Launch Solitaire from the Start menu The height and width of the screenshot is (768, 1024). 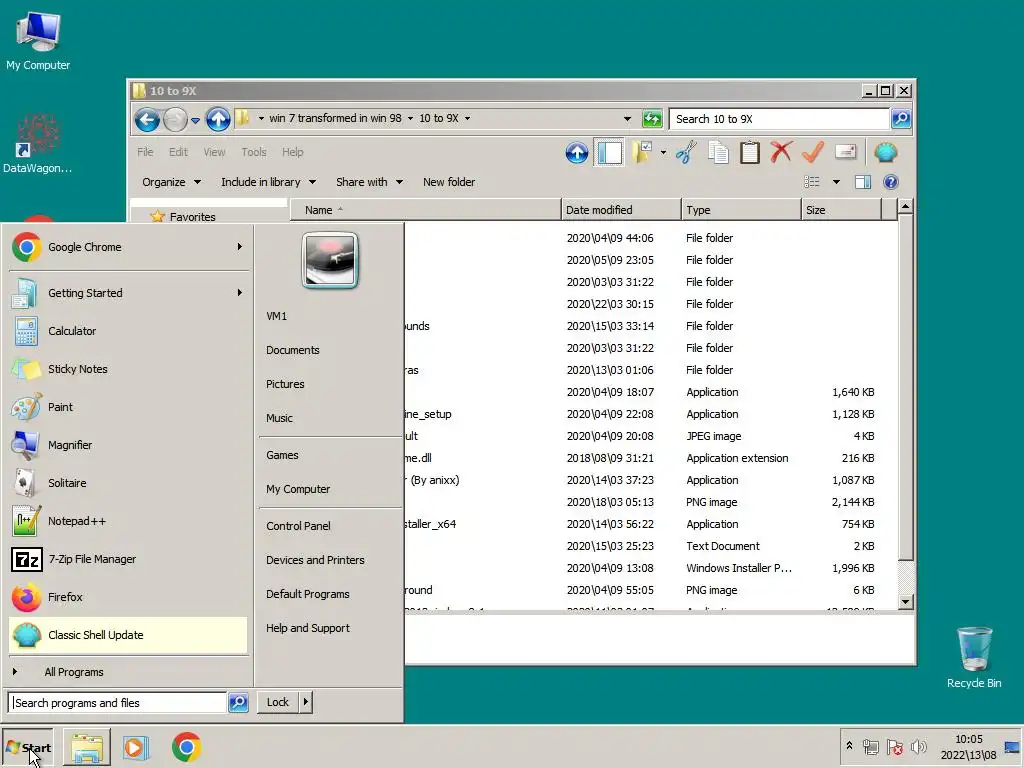(x=129, y=483)
